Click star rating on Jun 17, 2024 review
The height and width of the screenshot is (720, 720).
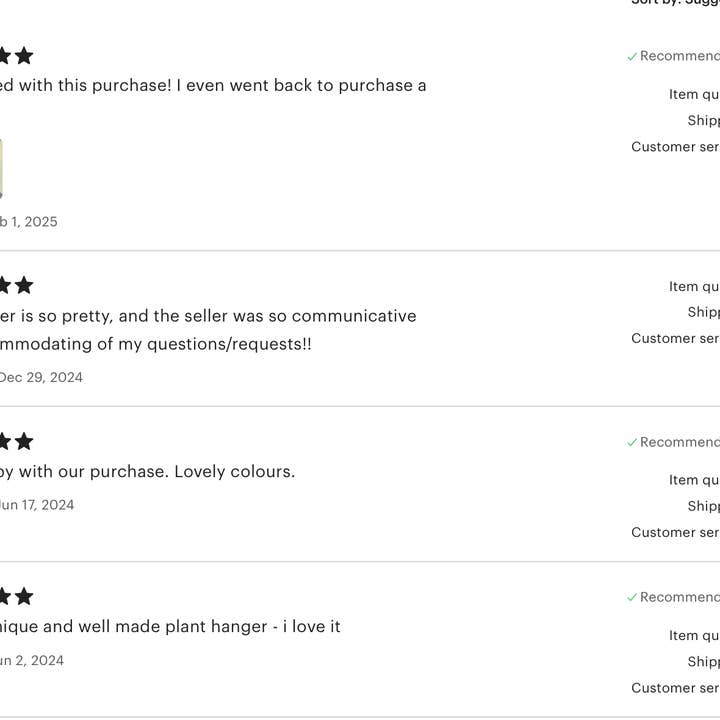[16, 442]
